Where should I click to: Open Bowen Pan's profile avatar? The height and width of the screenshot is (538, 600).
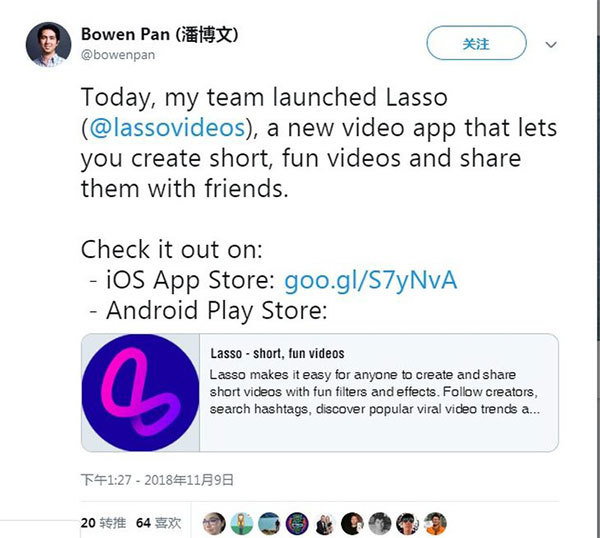point(48,44)
